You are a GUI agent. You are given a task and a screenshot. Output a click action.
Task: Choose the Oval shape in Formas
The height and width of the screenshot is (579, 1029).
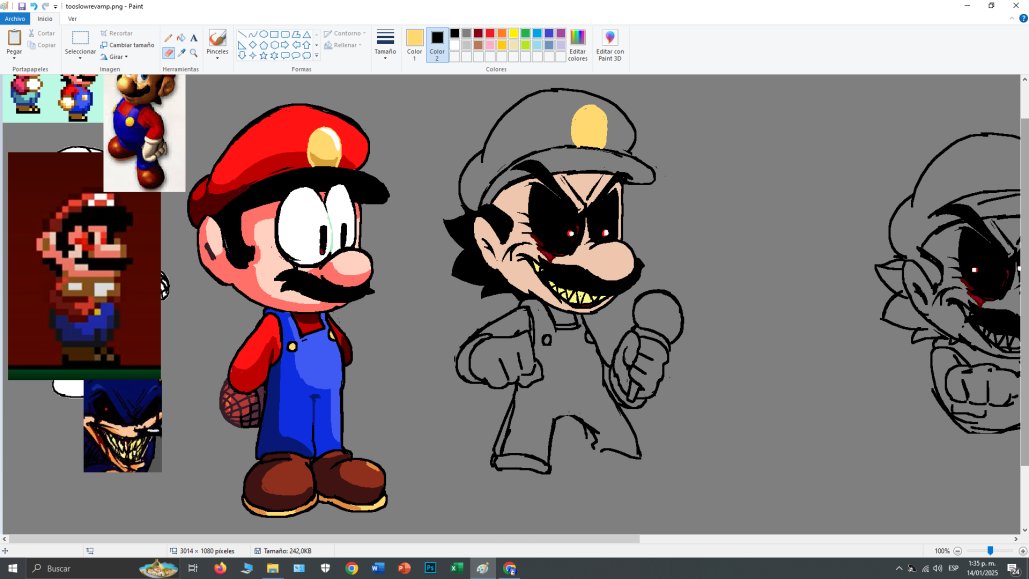point(263,34)
